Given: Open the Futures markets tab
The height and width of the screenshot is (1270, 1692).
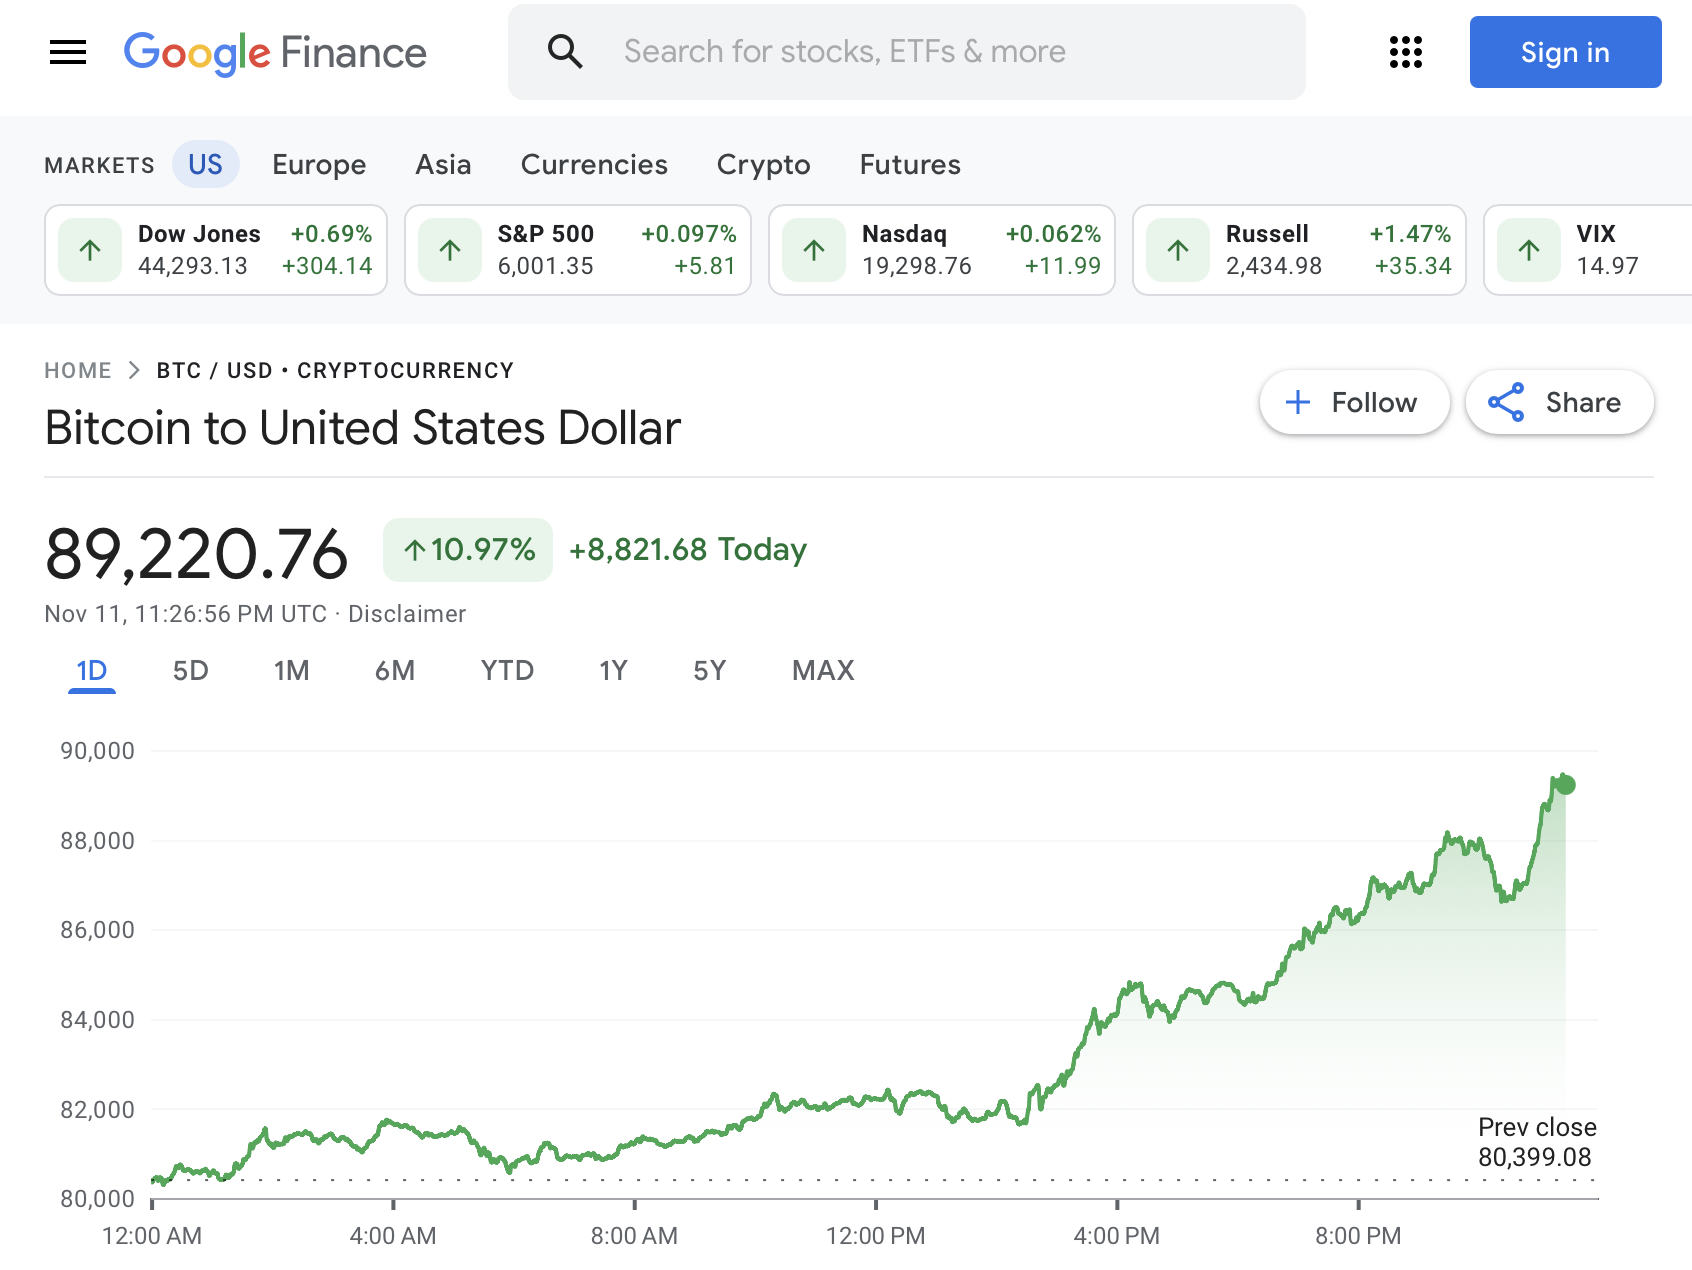Looking at the screenshot, I should coord(910,164).
